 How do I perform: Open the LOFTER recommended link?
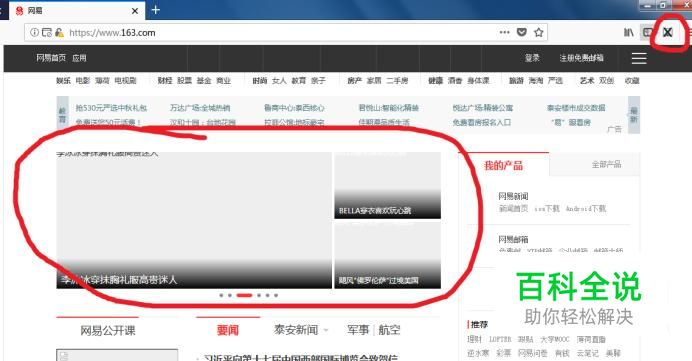(500, 339)
